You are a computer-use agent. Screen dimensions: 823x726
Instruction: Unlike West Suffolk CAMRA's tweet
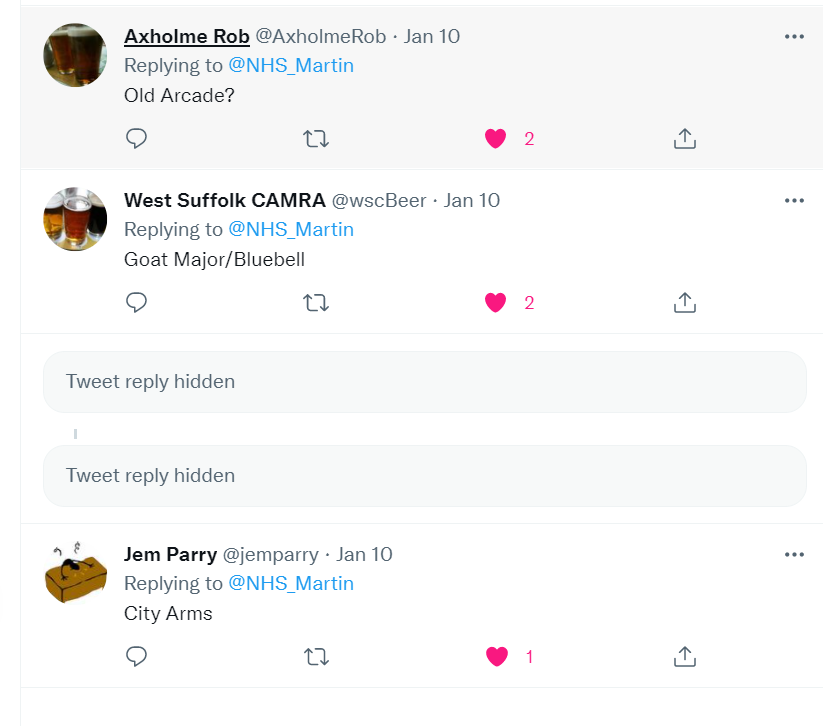click(x=496, y=302)
